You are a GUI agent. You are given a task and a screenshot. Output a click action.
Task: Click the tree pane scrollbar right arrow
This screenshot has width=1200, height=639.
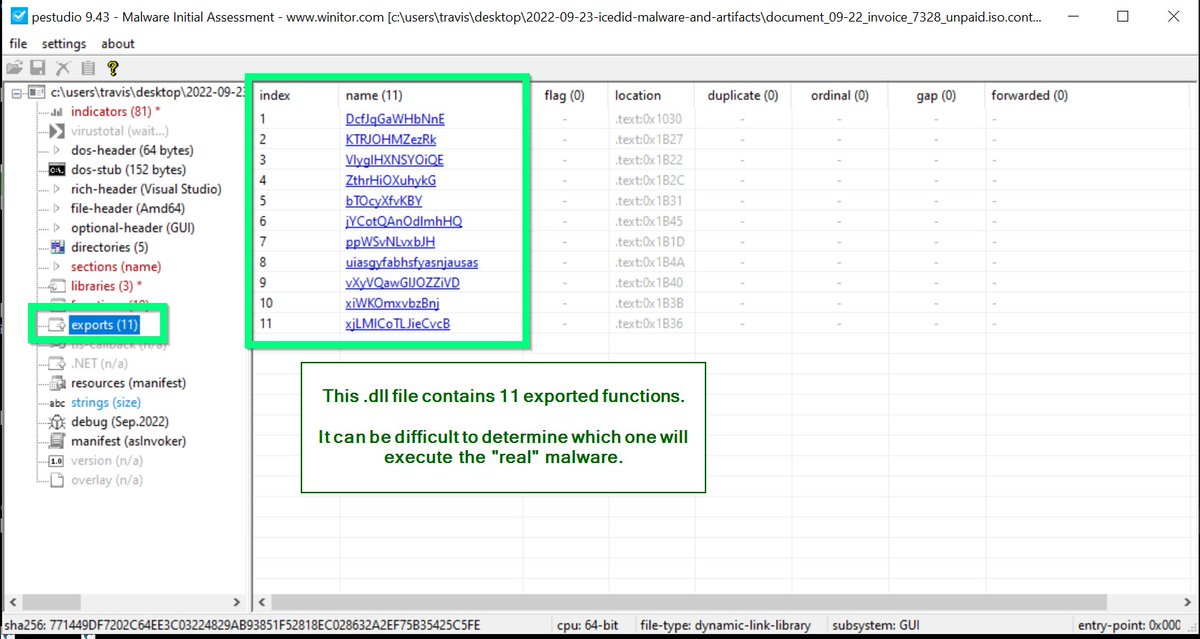pos(237,603)
